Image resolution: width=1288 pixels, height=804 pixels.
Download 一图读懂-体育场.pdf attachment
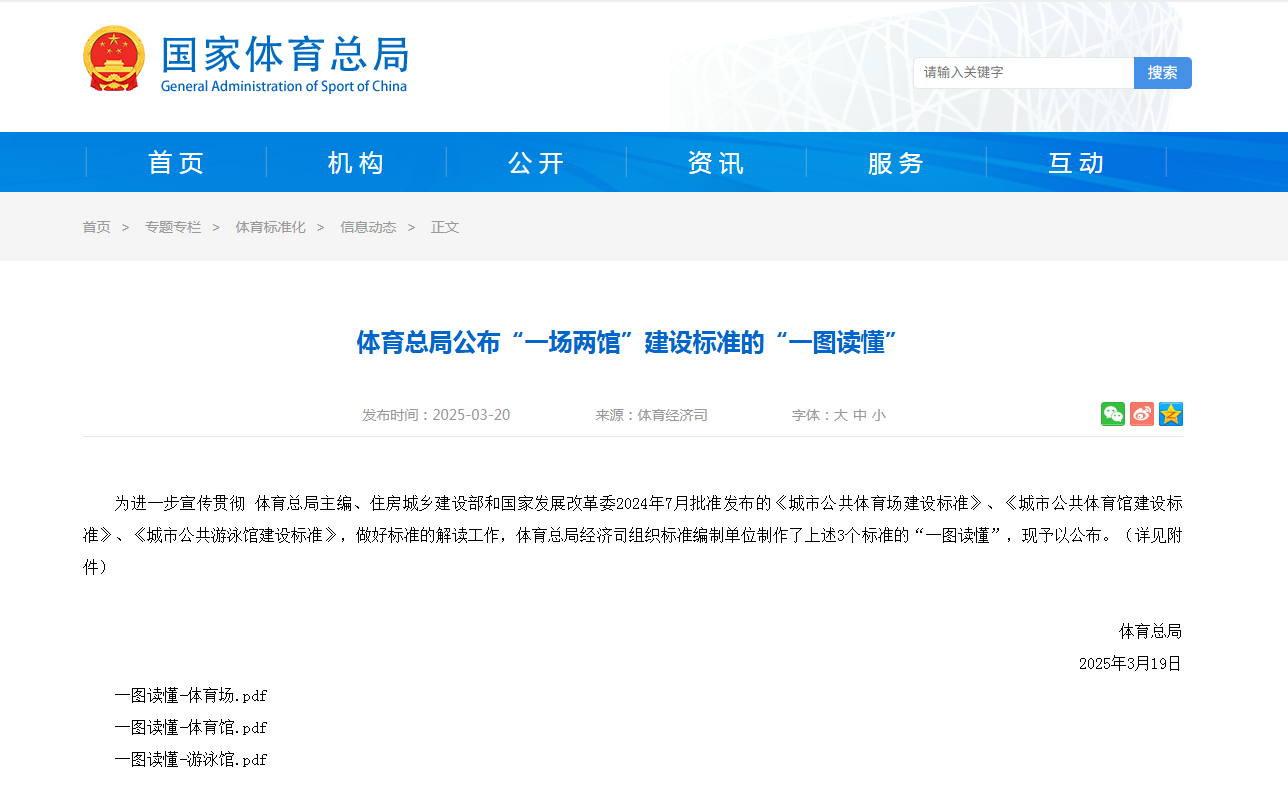pyautogui.click(x=191, y=696)
